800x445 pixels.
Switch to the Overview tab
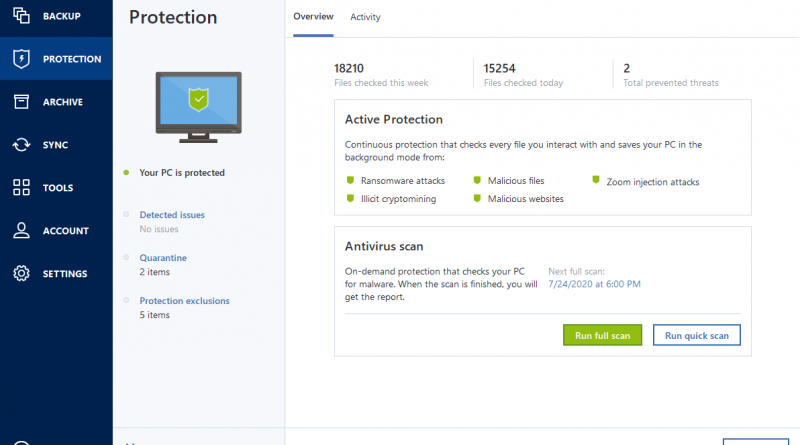313,16
